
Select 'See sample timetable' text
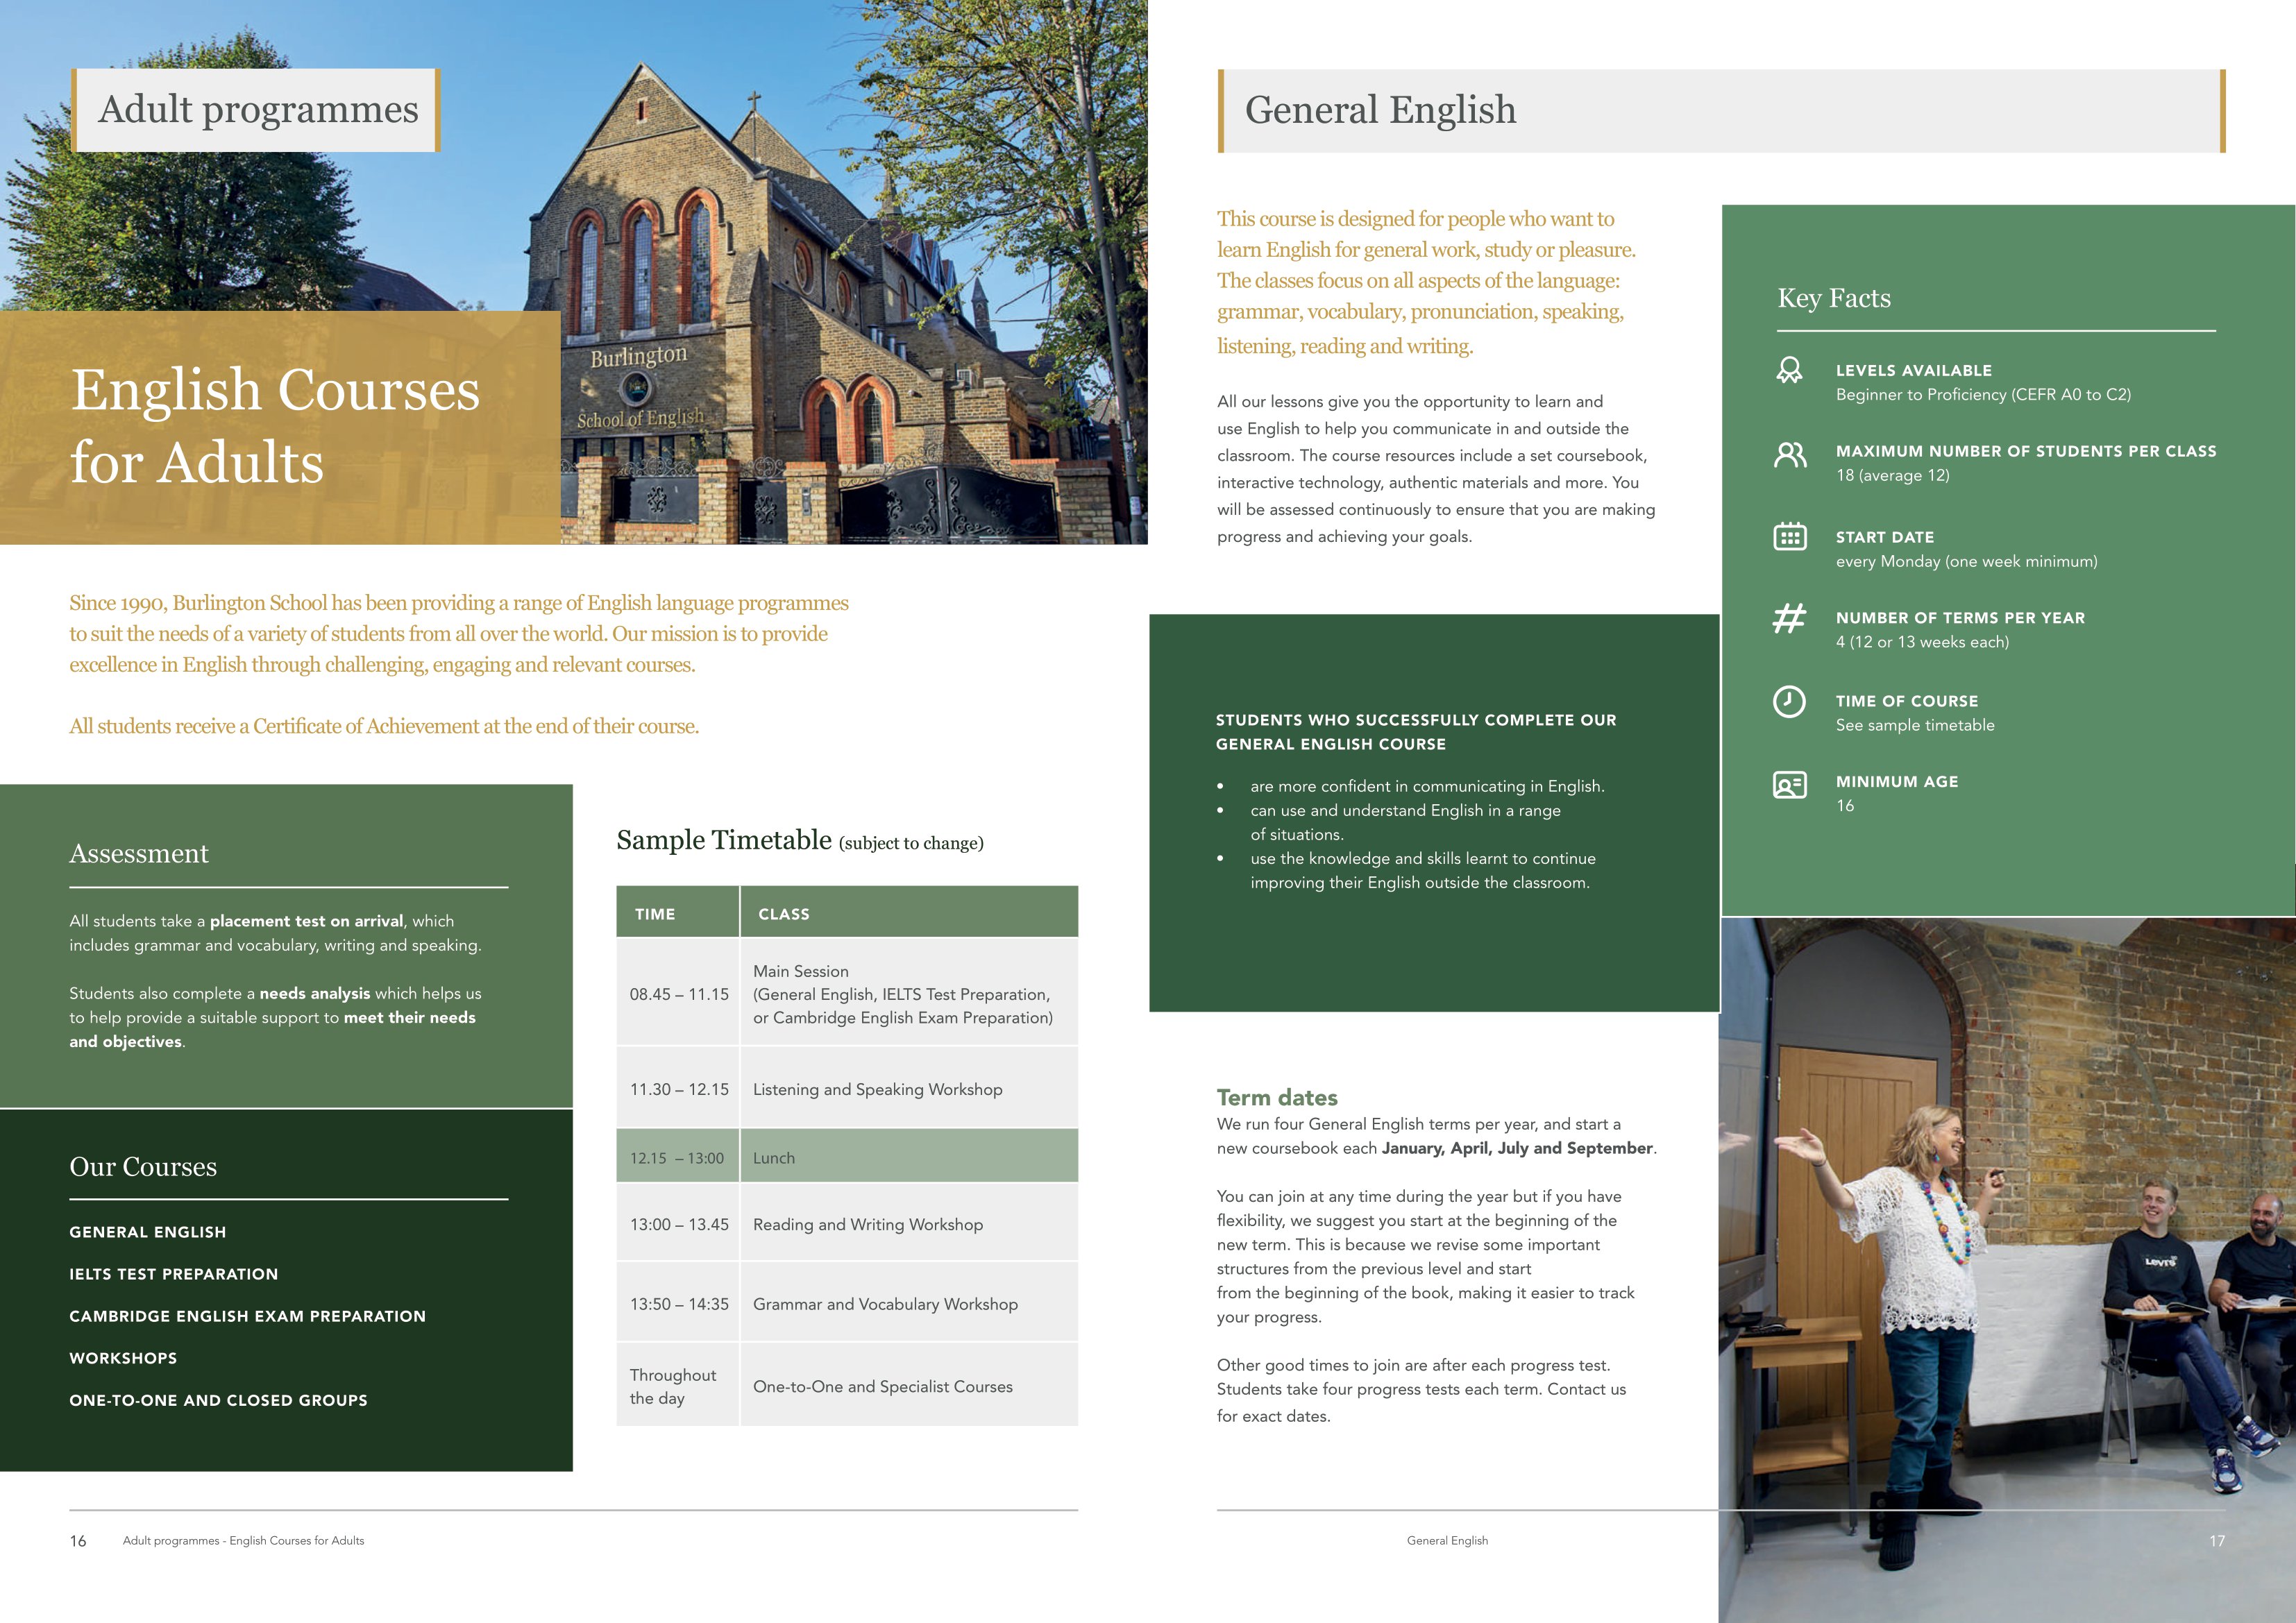tap(1914, 725)
